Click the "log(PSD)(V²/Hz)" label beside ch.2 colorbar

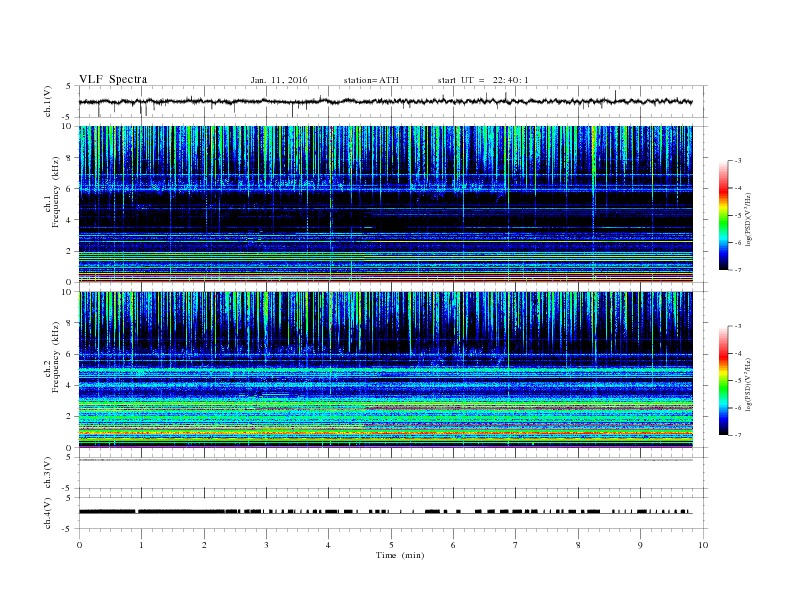(748, 384)
